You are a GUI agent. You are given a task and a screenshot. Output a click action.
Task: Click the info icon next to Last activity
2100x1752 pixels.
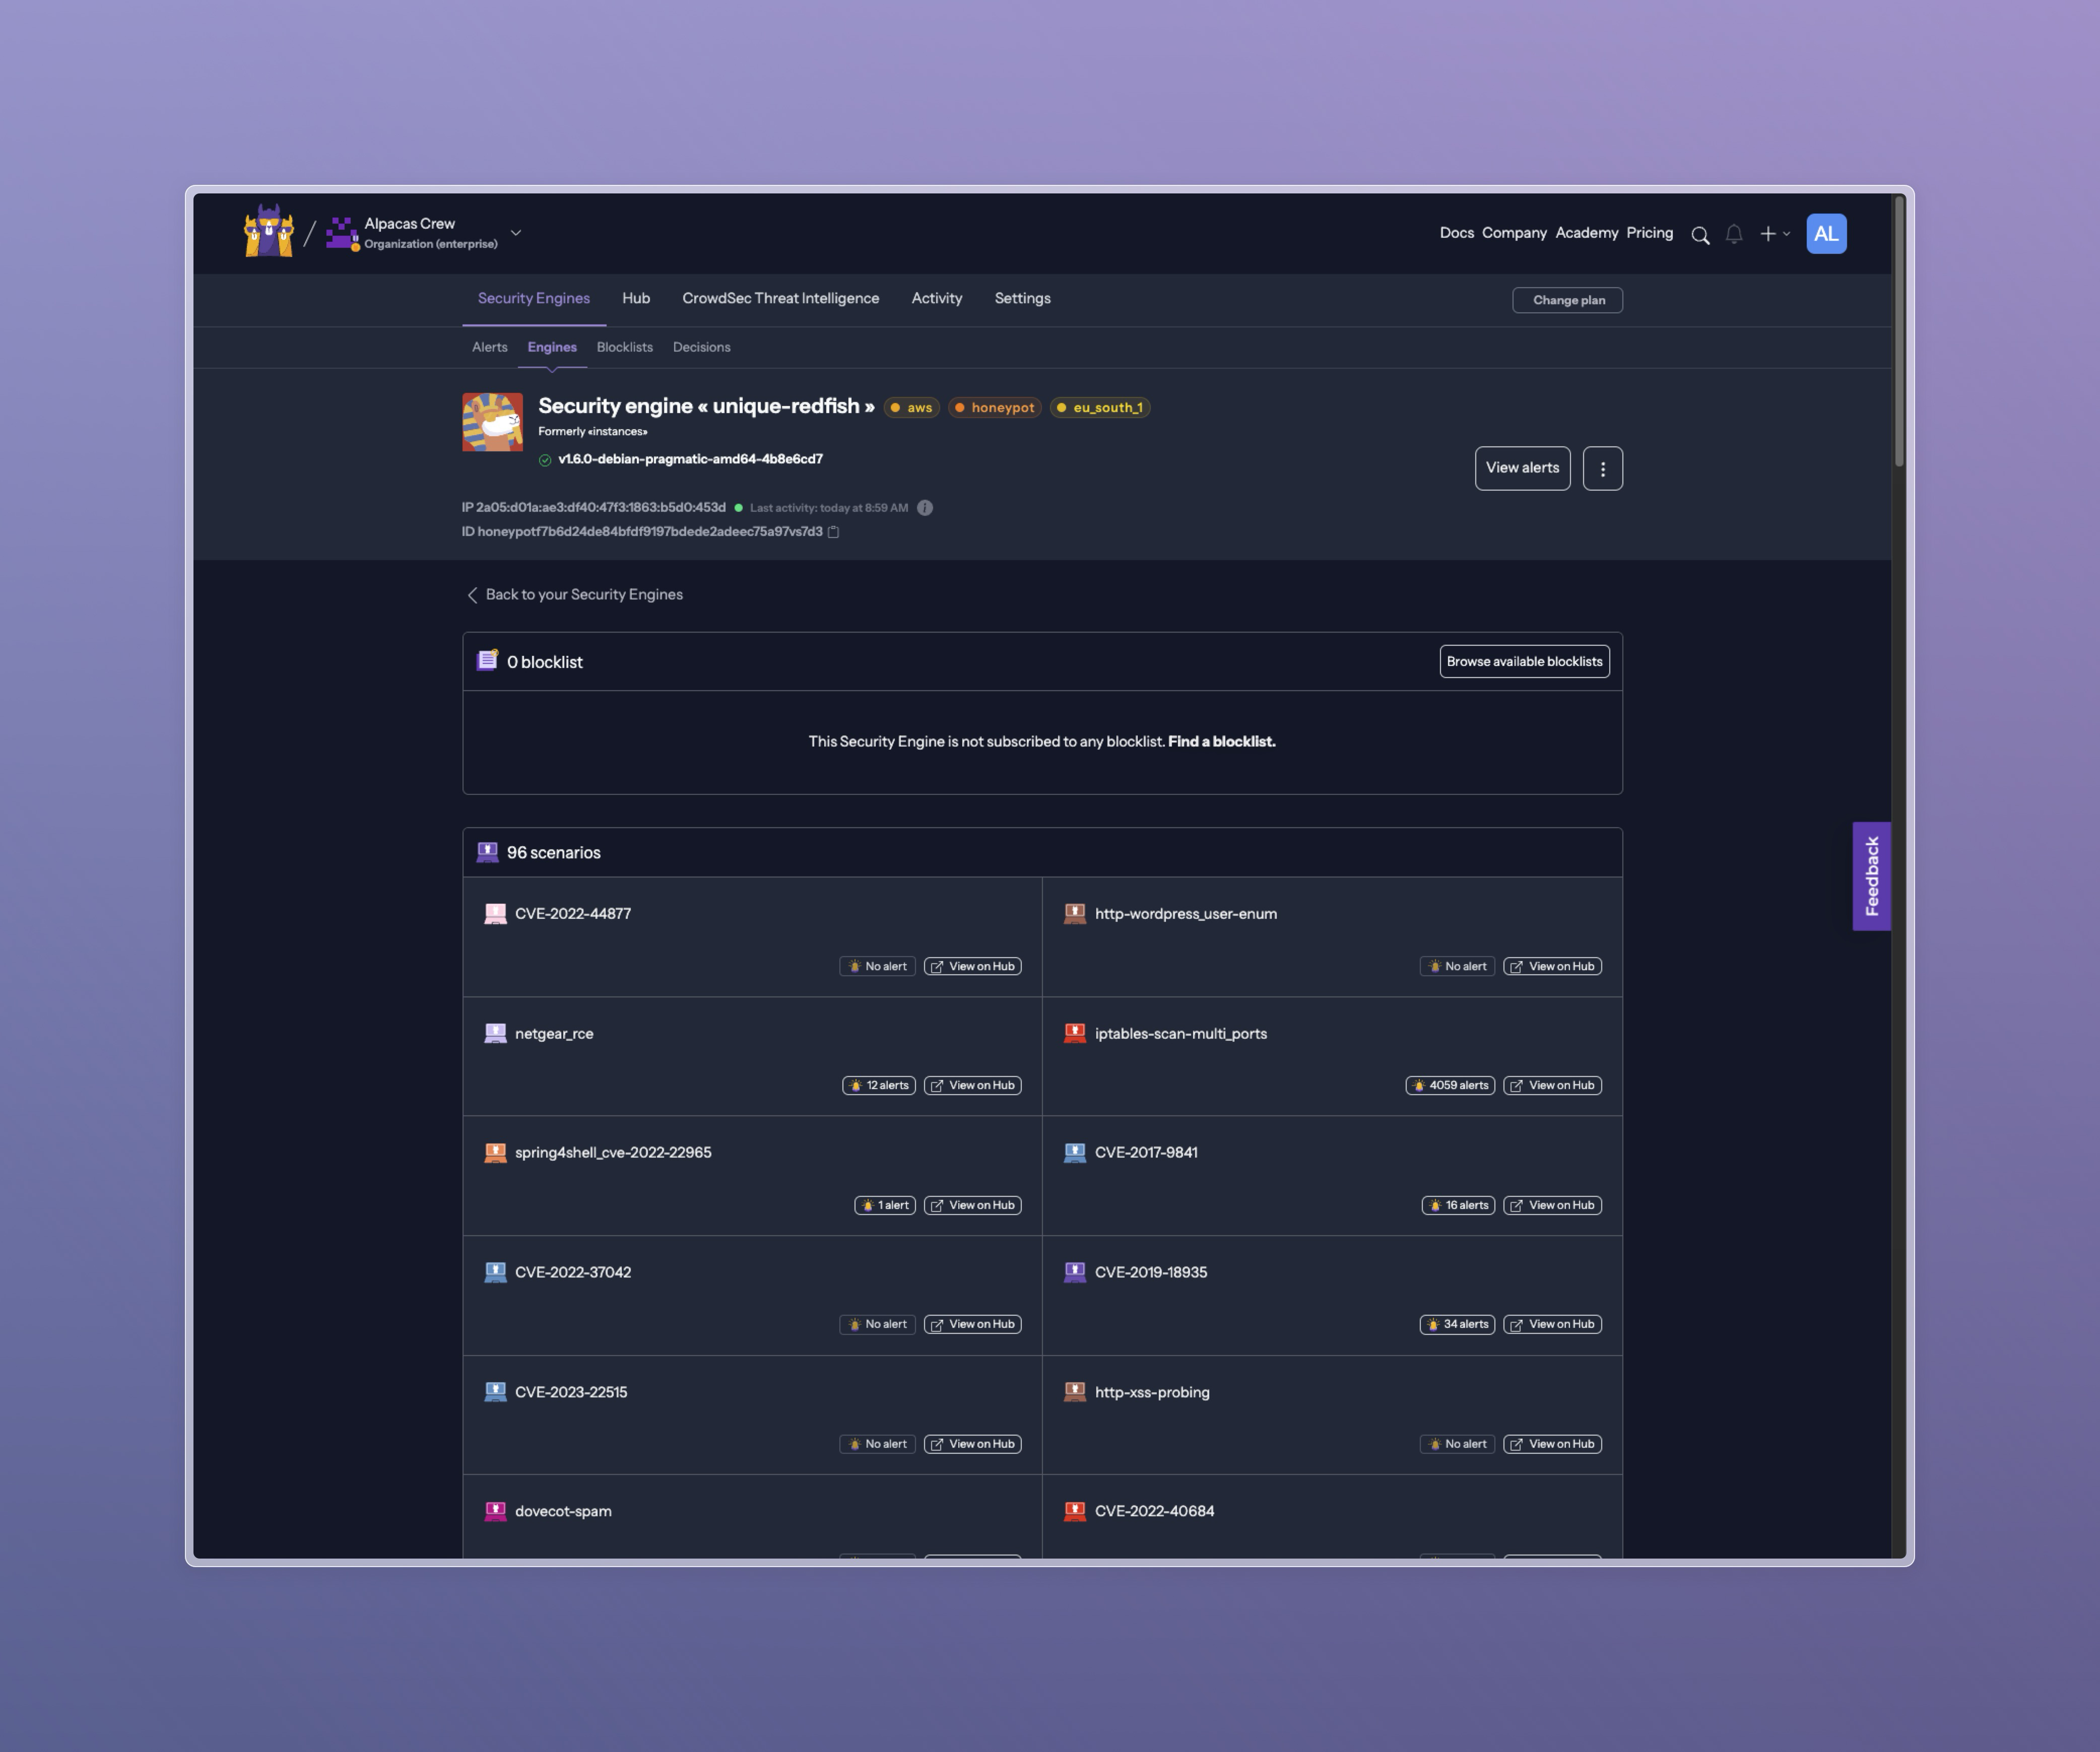[x=925, y=507]
